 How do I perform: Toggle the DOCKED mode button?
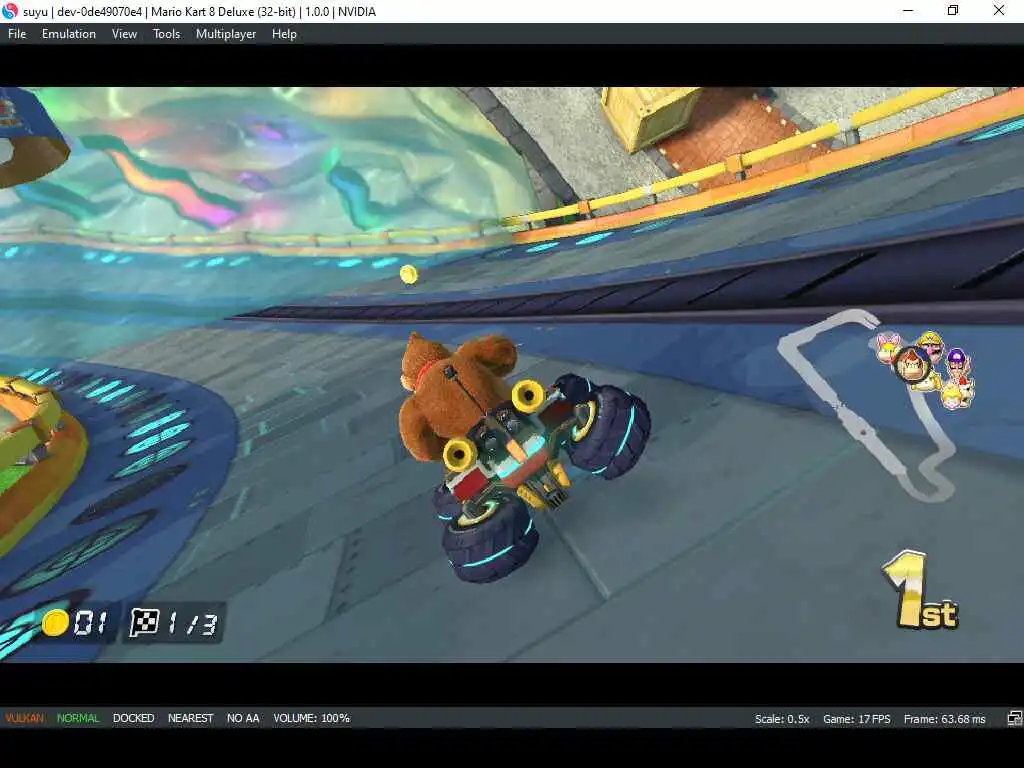pos(133,718)
